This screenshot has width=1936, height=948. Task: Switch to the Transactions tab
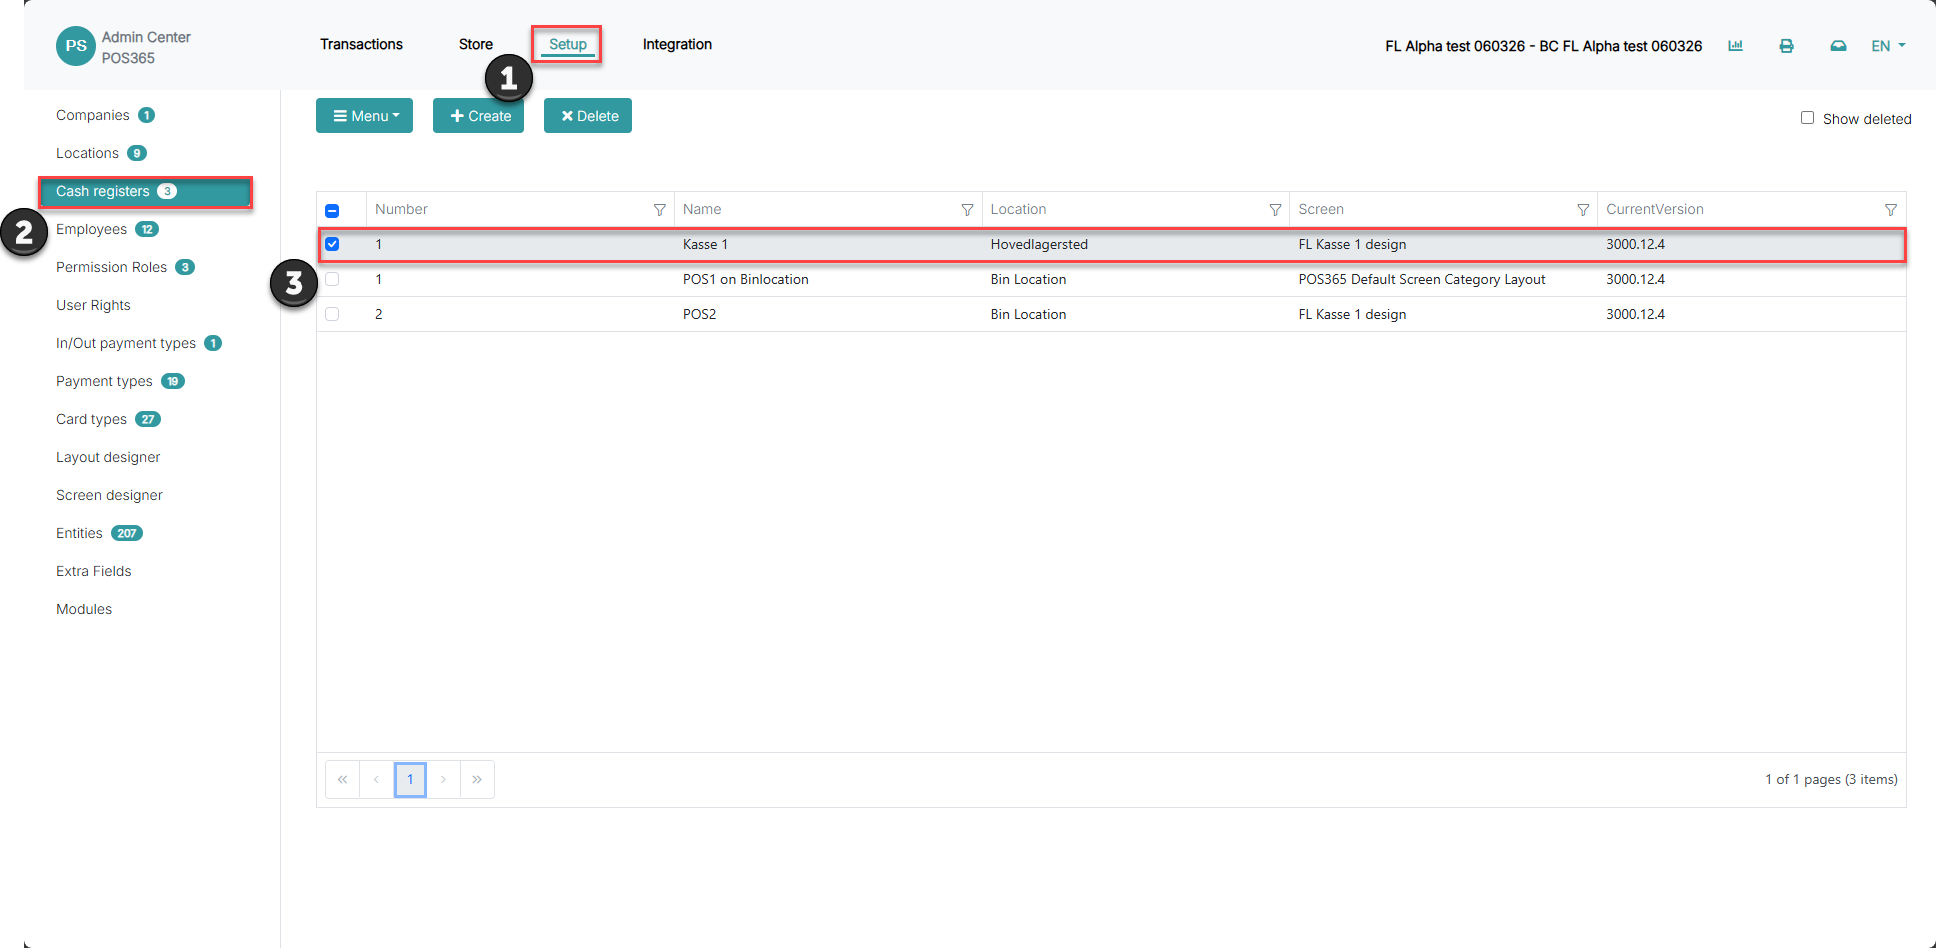click(x=361, y=44)
